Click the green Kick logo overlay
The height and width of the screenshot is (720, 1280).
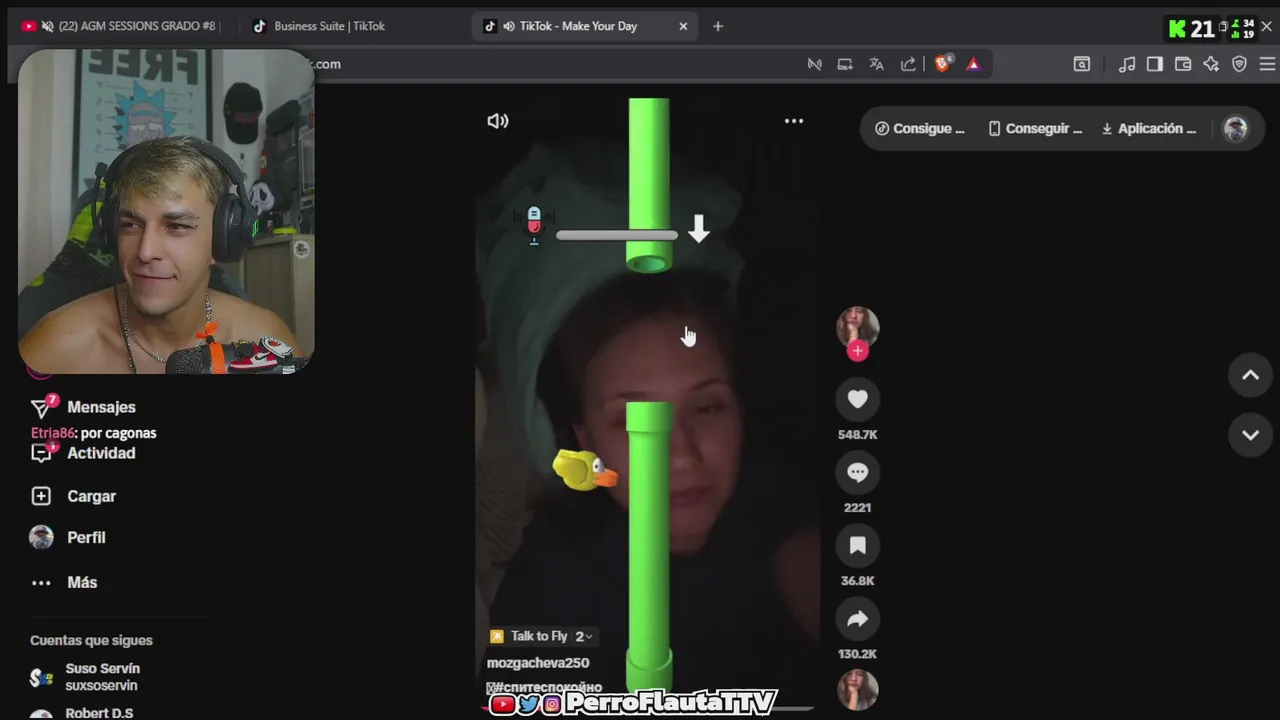tap(1177, 28)
